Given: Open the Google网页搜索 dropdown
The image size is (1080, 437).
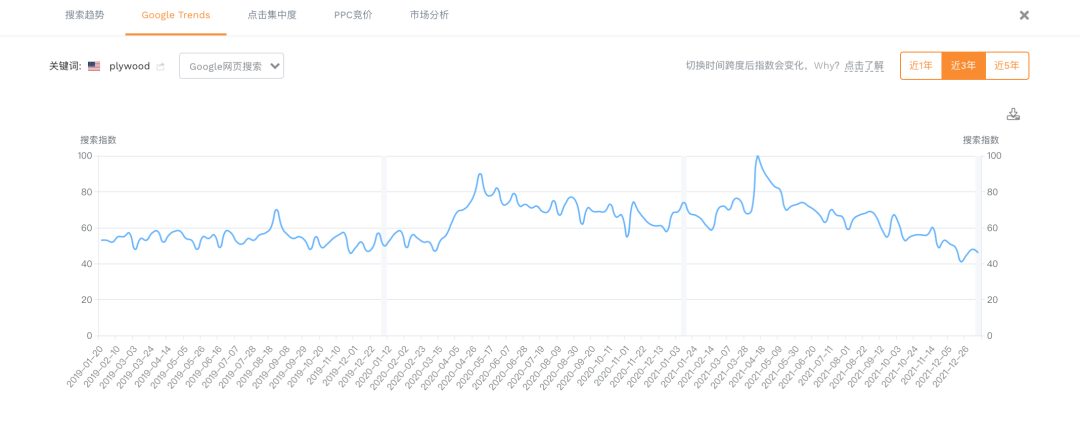Looking at the screenshot, I should [231, 66].
